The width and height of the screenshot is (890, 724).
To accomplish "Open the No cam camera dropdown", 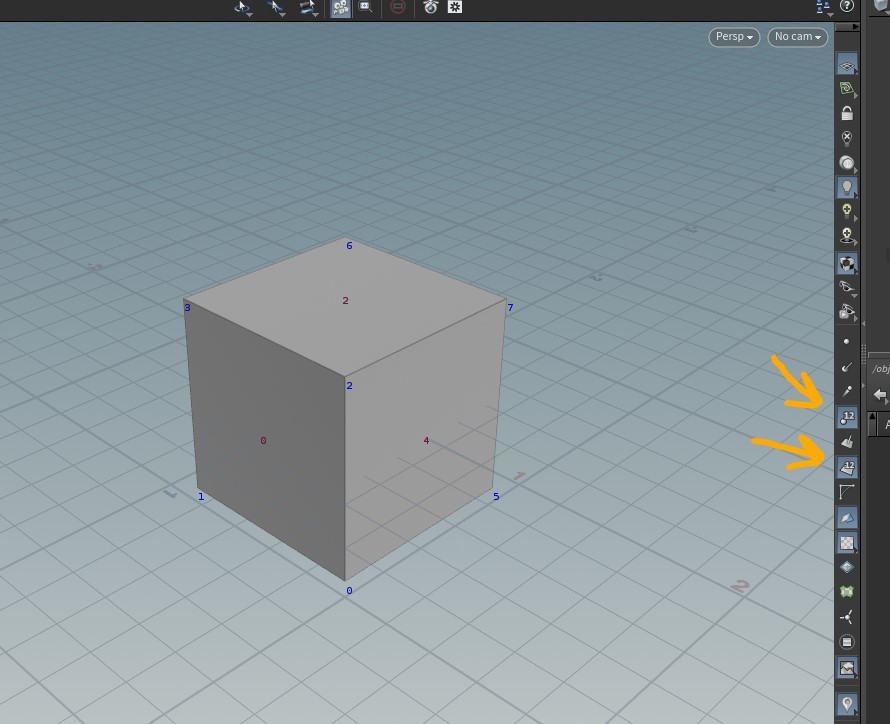I will coord(797,37).
